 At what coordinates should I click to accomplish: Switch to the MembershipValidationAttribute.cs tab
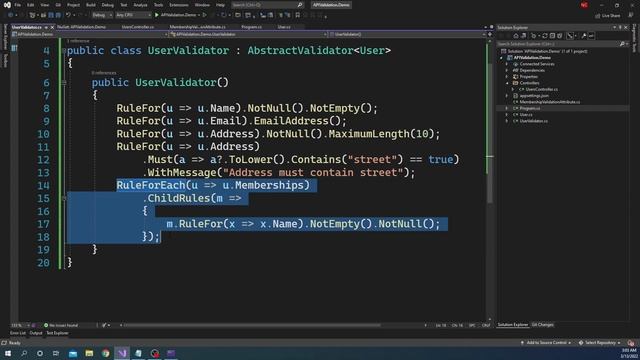199,27
